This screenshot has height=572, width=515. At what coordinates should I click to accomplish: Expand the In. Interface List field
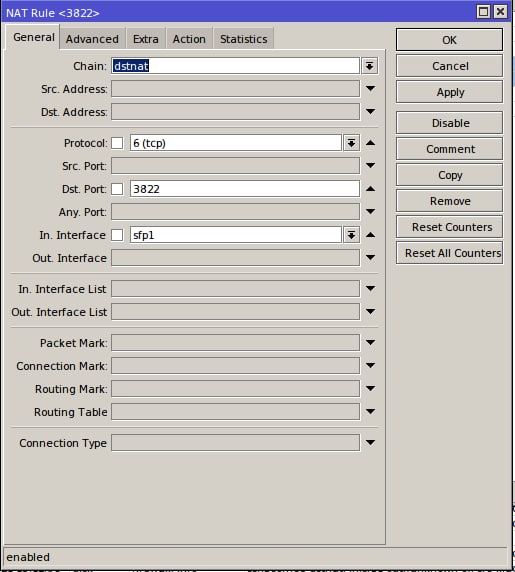[x=370, y=289]
